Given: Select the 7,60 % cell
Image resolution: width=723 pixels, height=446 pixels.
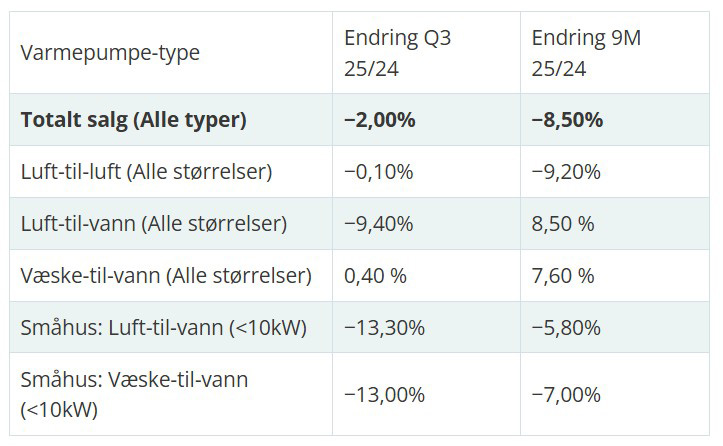Looking at the screenshot, I should point(563,275).
